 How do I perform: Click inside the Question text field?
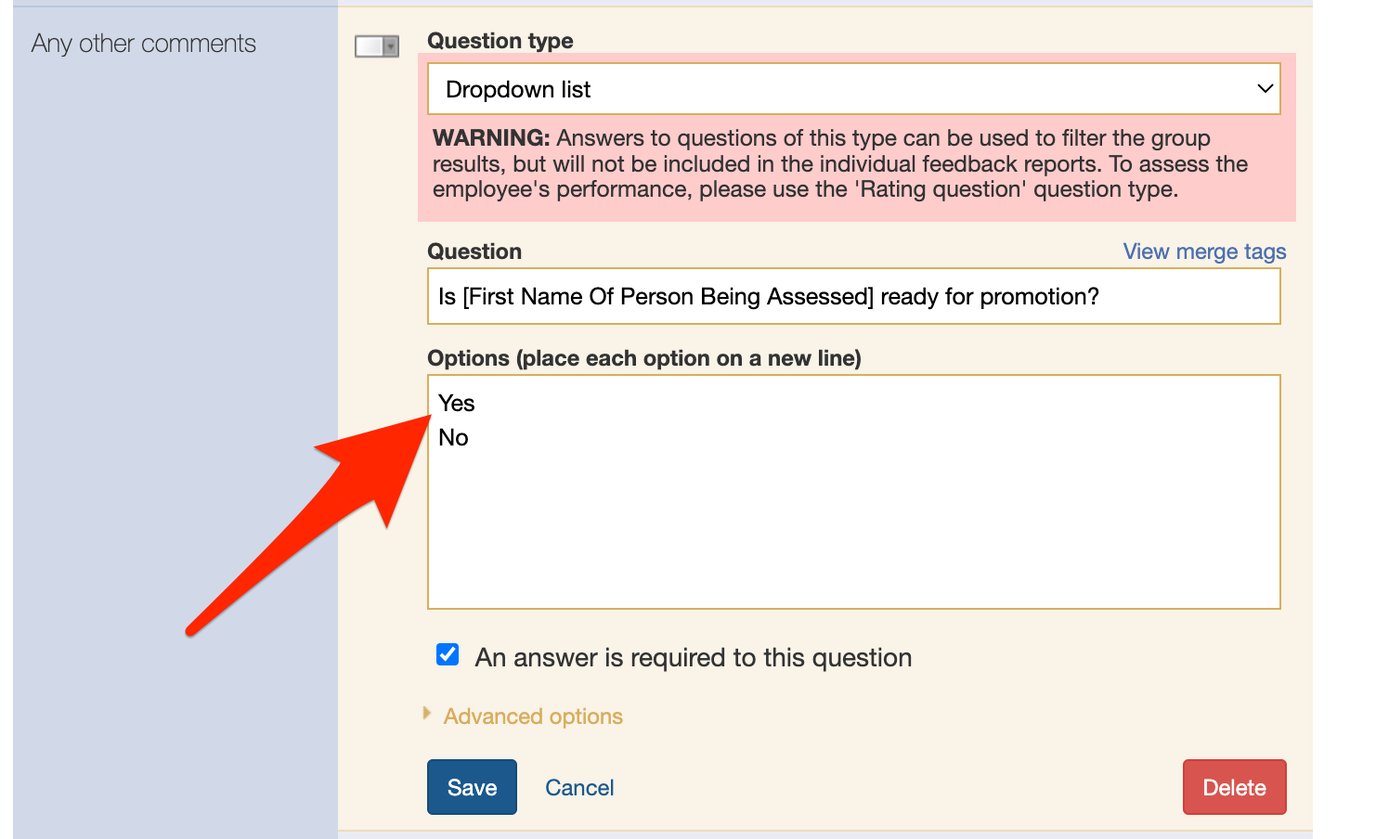(854, 296)
